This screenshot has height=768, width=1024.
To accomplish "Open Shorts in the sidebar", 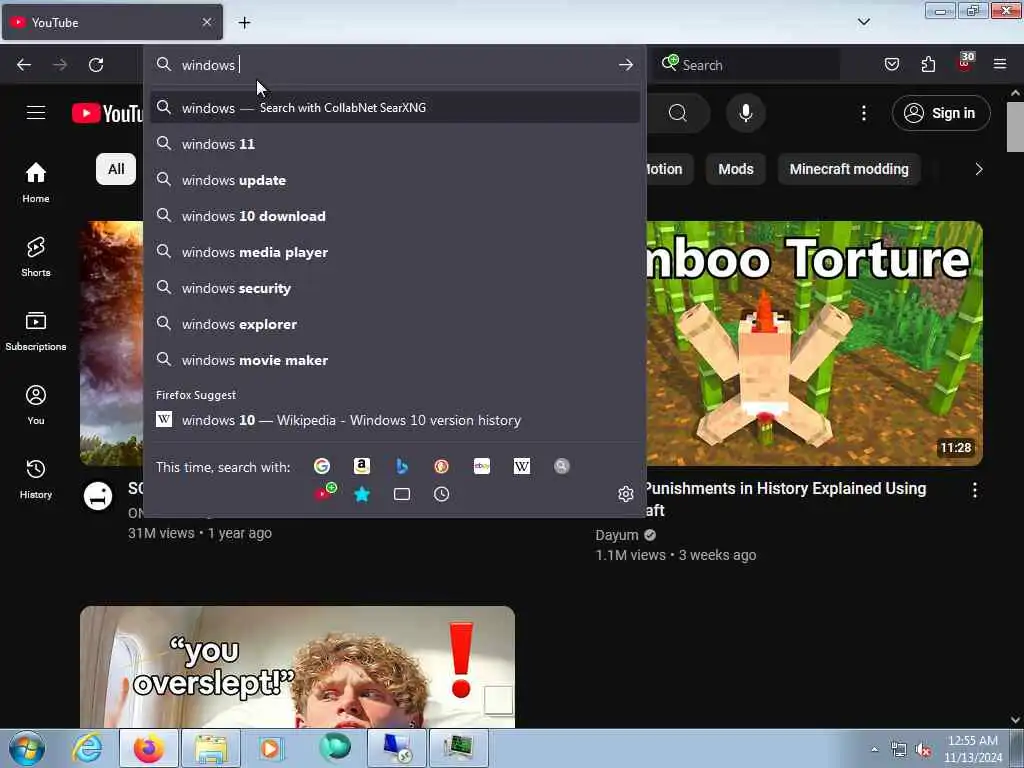I will [36, 257].
